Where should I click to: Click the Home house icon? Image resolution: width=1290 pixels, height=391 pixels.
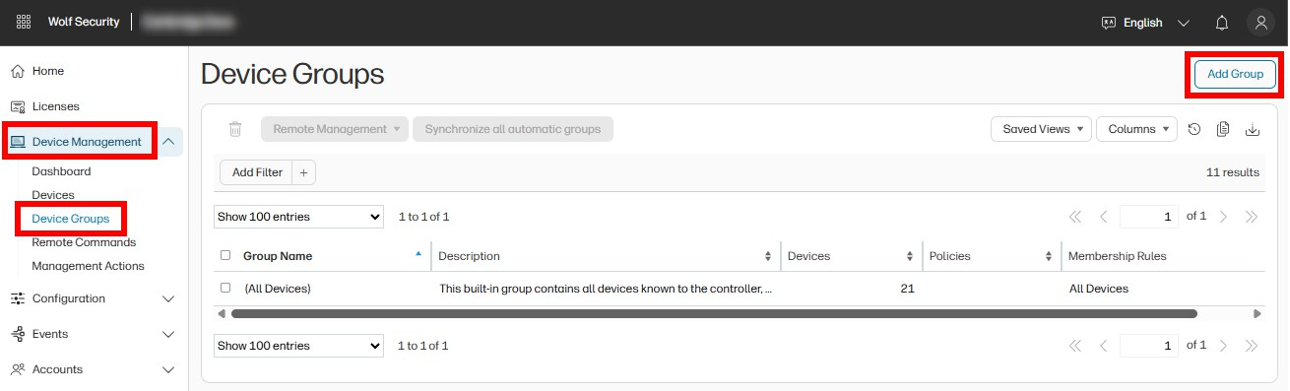(17, 71)
